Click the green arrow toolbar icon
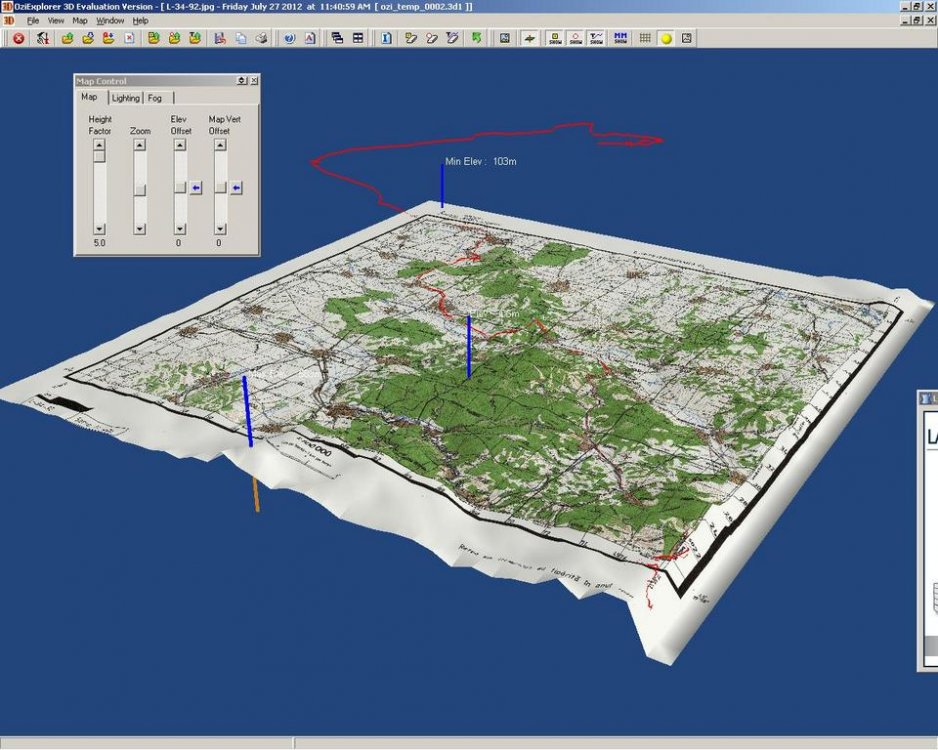 point(476,38)
